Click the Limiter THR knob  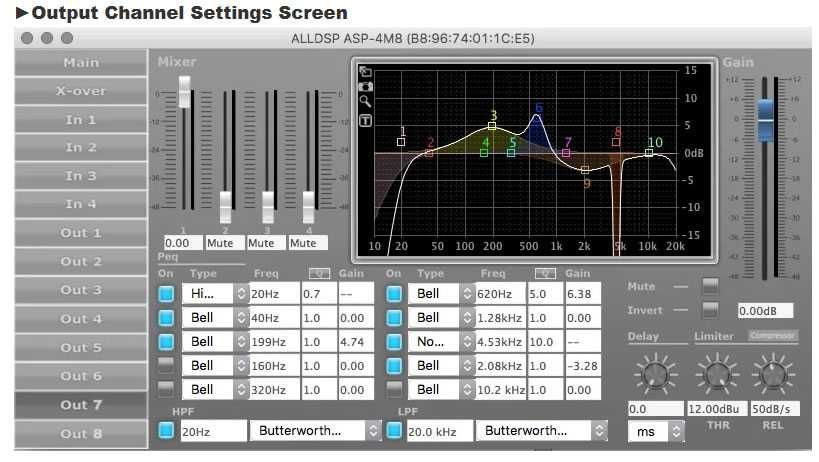[717, 374]
